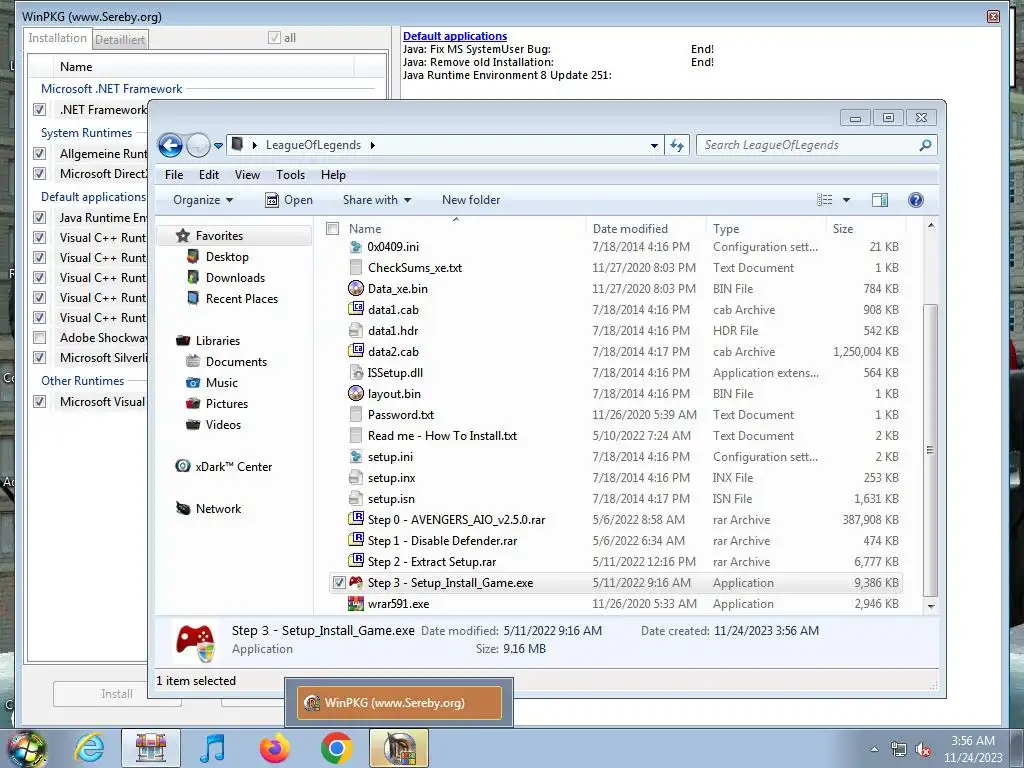This screenshot has width=1024, height=768.
Task: Click the Explorer Forward navigation arrow
Action: [x=198, y=145]
